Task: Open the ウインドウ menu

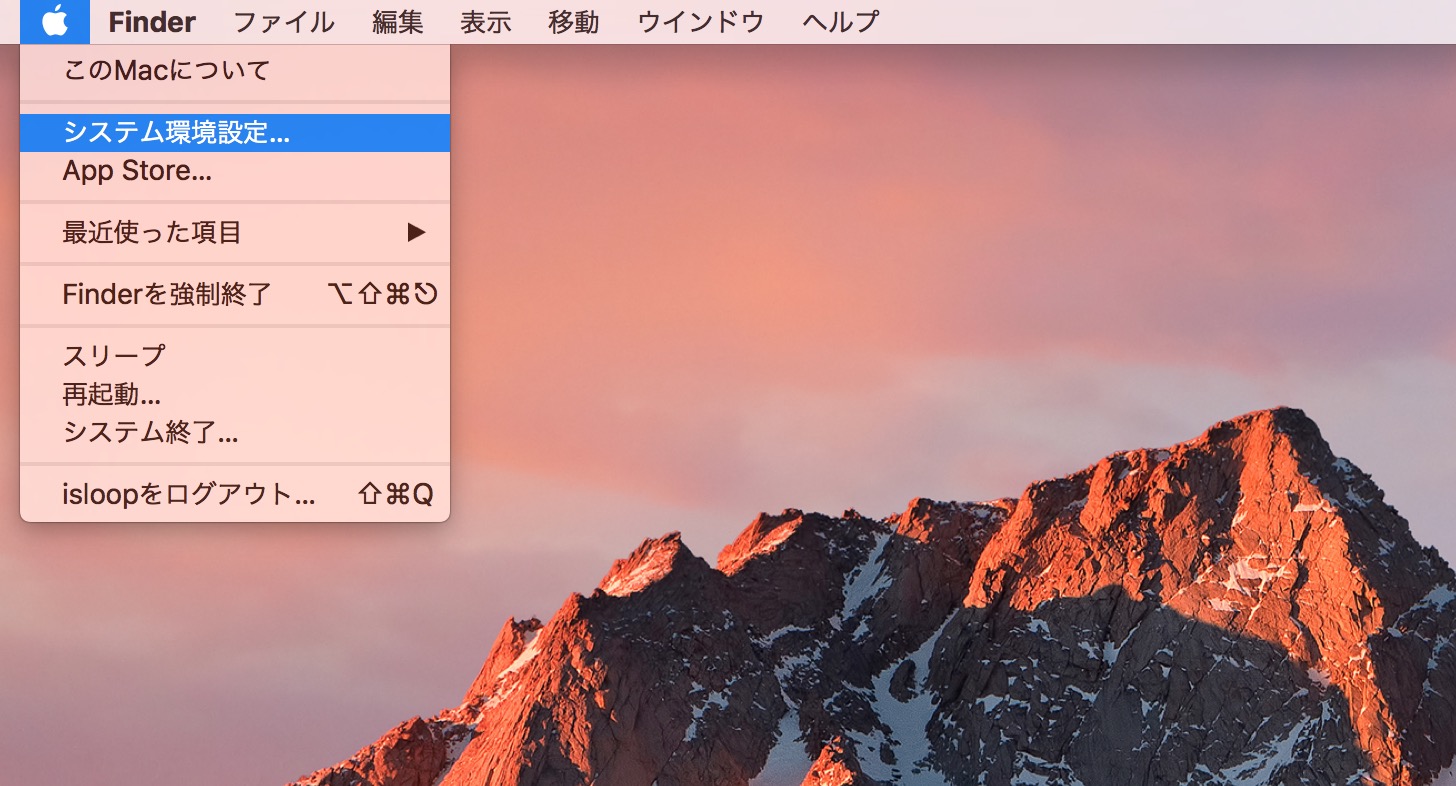Action: [700, 22]
